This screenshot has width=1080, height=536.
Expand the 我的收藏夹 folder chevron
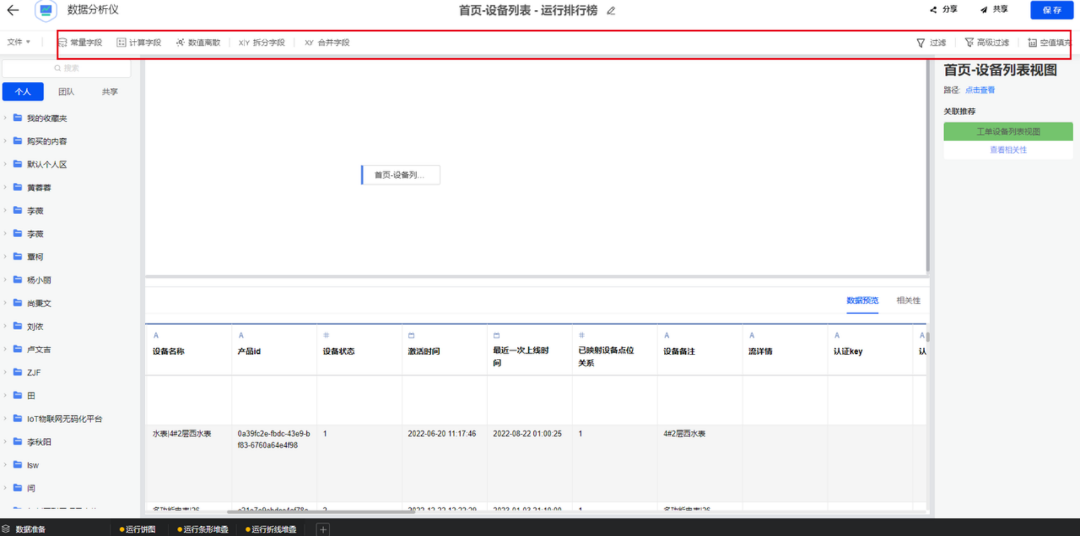[5, 118]
